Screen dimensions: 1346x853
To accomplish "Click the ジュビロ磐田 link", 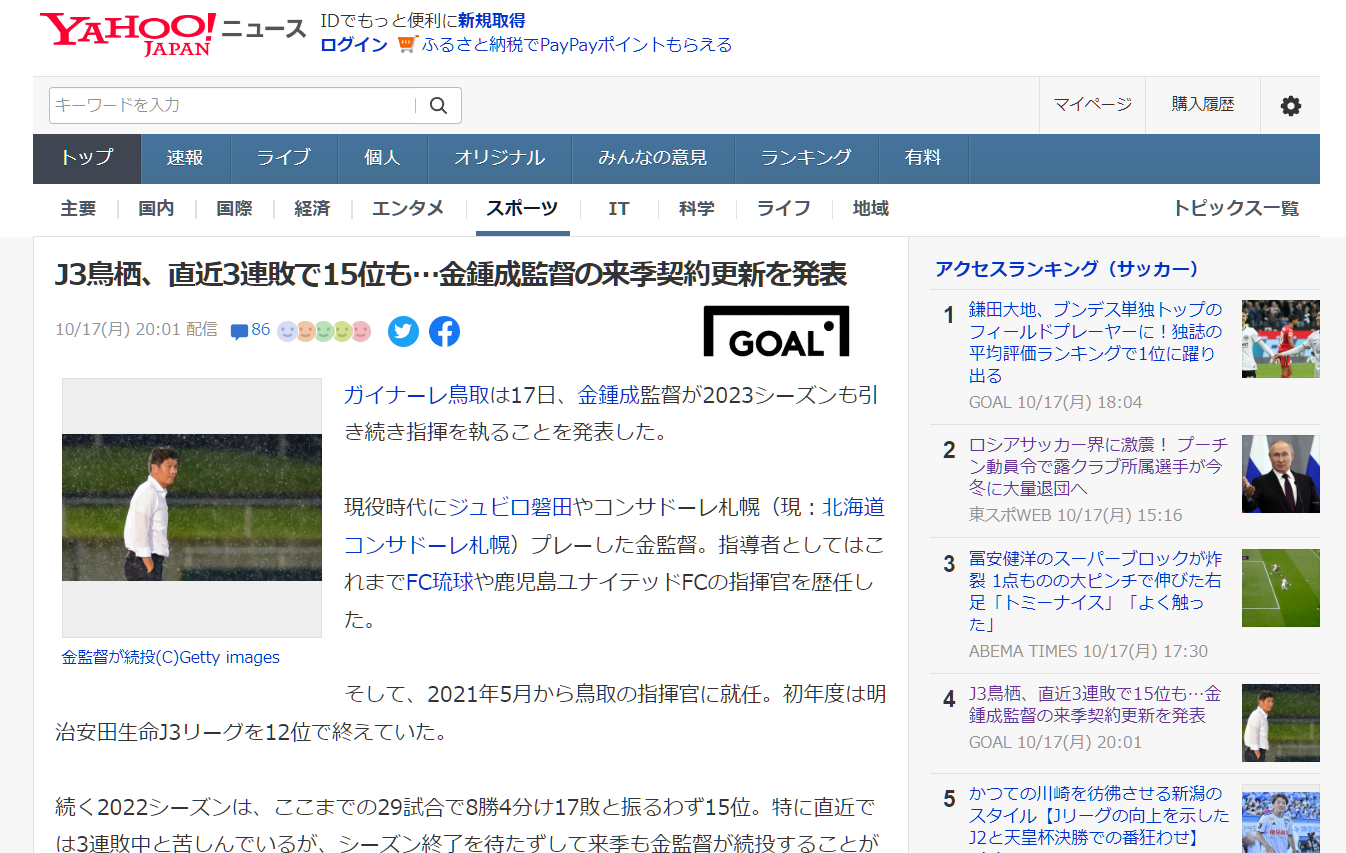I will [x=510, y=507].
